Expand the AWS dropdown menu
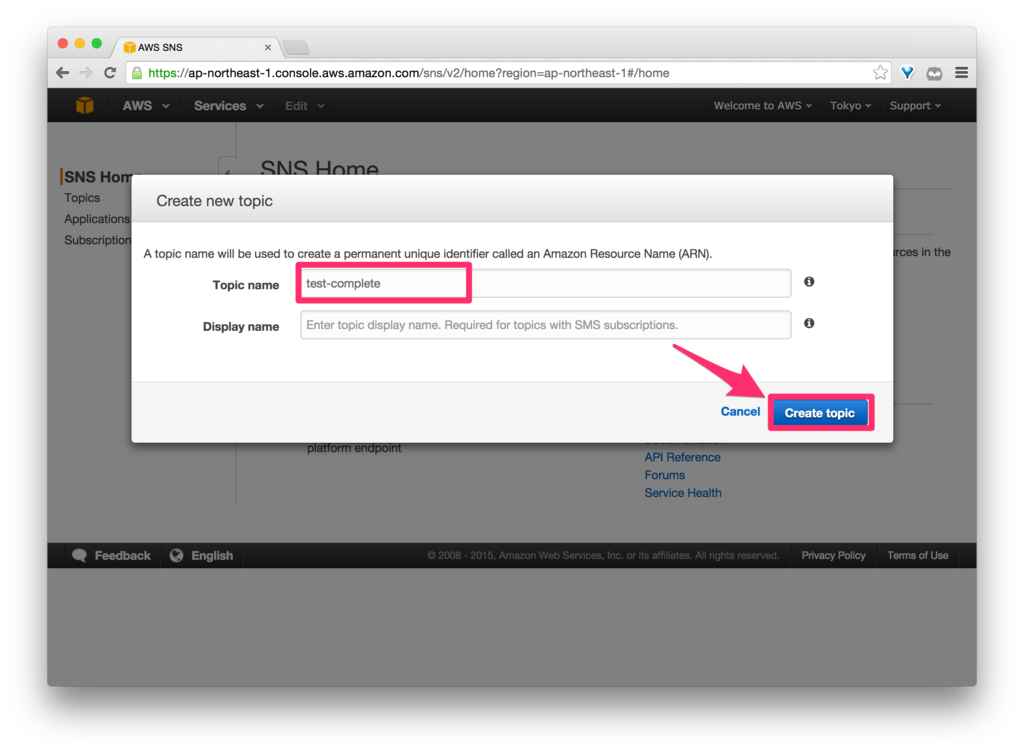The height and width of the screenshot is (754, 1024). coord(146,106)
